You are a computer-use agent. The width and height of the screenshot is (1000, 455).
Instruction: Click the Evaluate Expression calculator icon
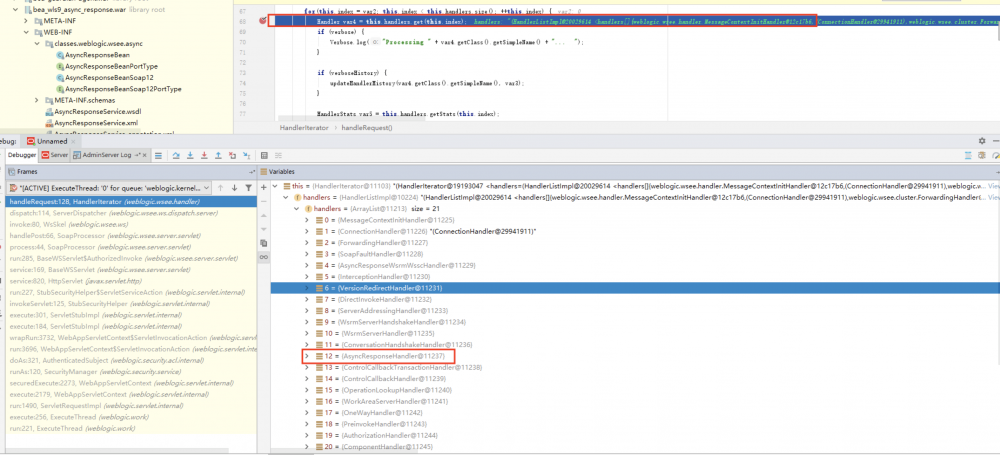click(x=264, y=155)
